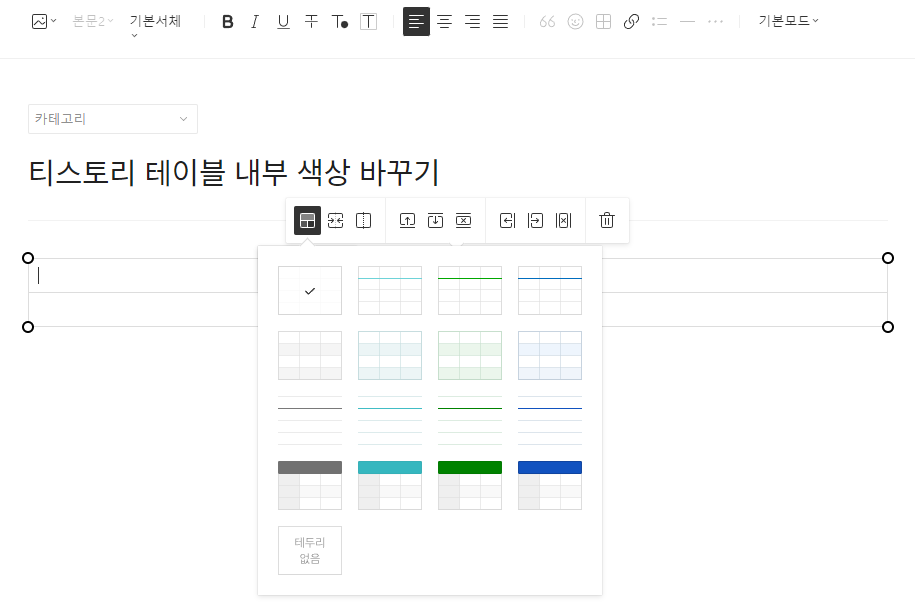This screenshot has width=915, height=615.
Task: Choose the blue striped table style
Action: (x=550, y=355)
